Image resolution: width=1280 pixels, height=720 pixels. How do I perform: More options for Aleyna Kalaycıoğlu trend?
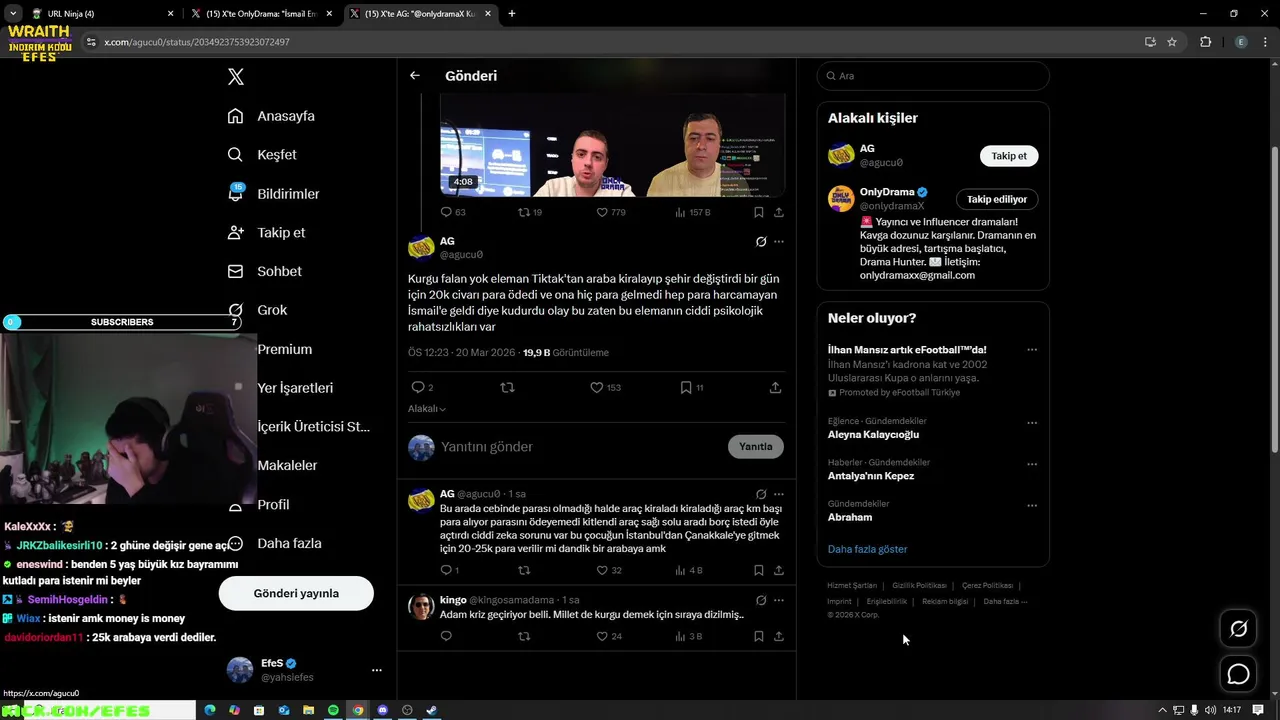click(x=1032, y=423)
